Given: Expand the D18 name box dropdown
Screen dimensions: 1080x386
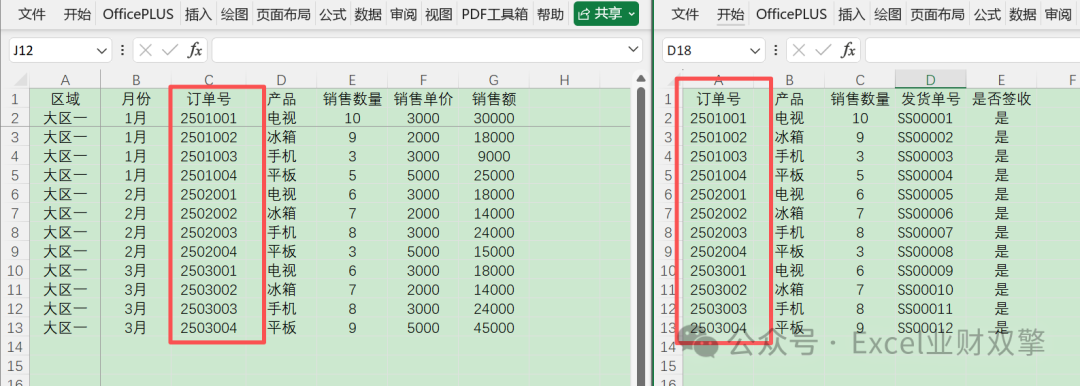Looking at the screenshot, I should 755,50.
